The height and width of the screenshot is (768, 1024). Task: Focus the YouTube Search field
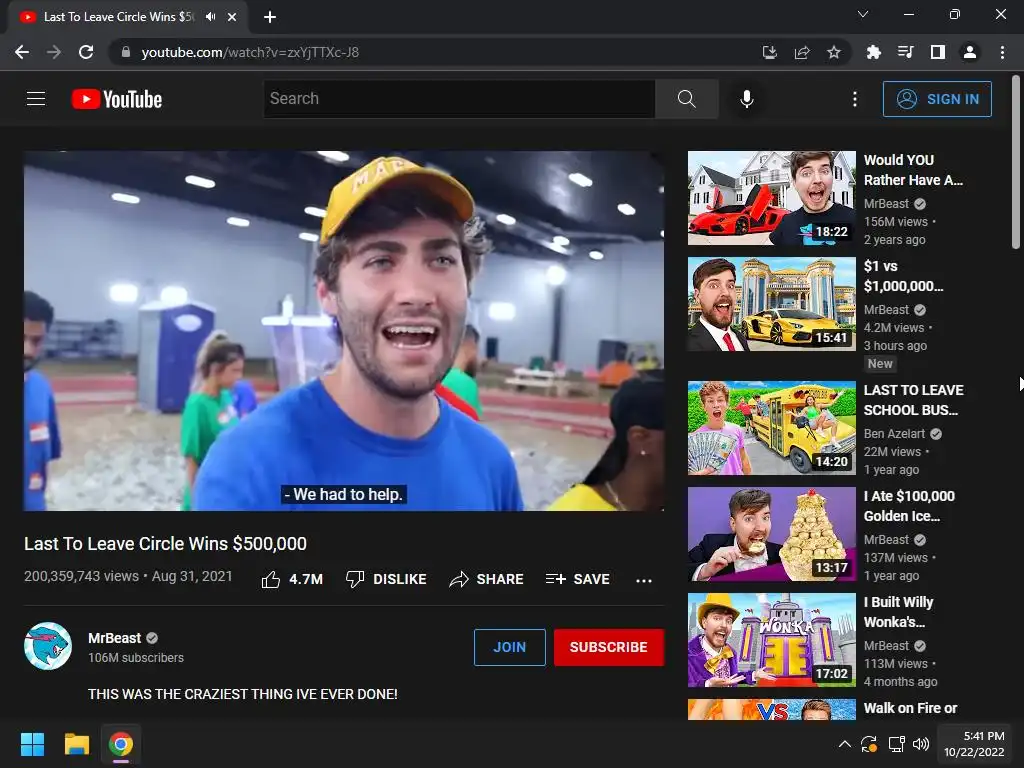coord(459,99)
